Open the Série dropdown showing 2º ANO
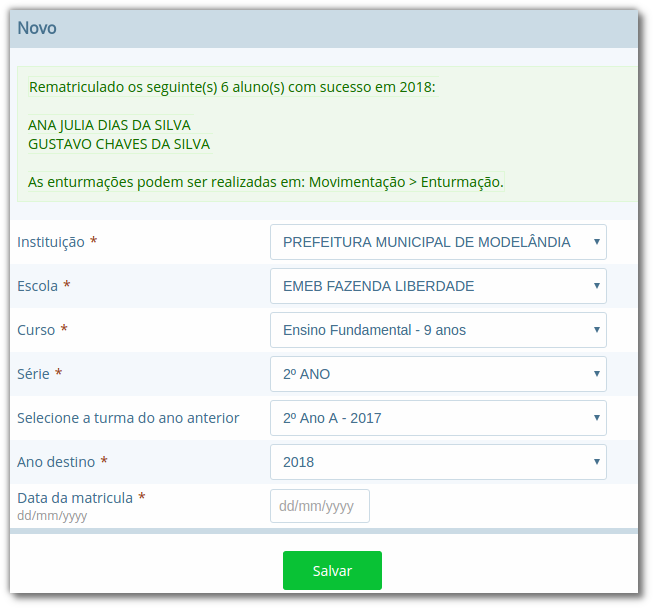654x609 pixels. (438, 374)
